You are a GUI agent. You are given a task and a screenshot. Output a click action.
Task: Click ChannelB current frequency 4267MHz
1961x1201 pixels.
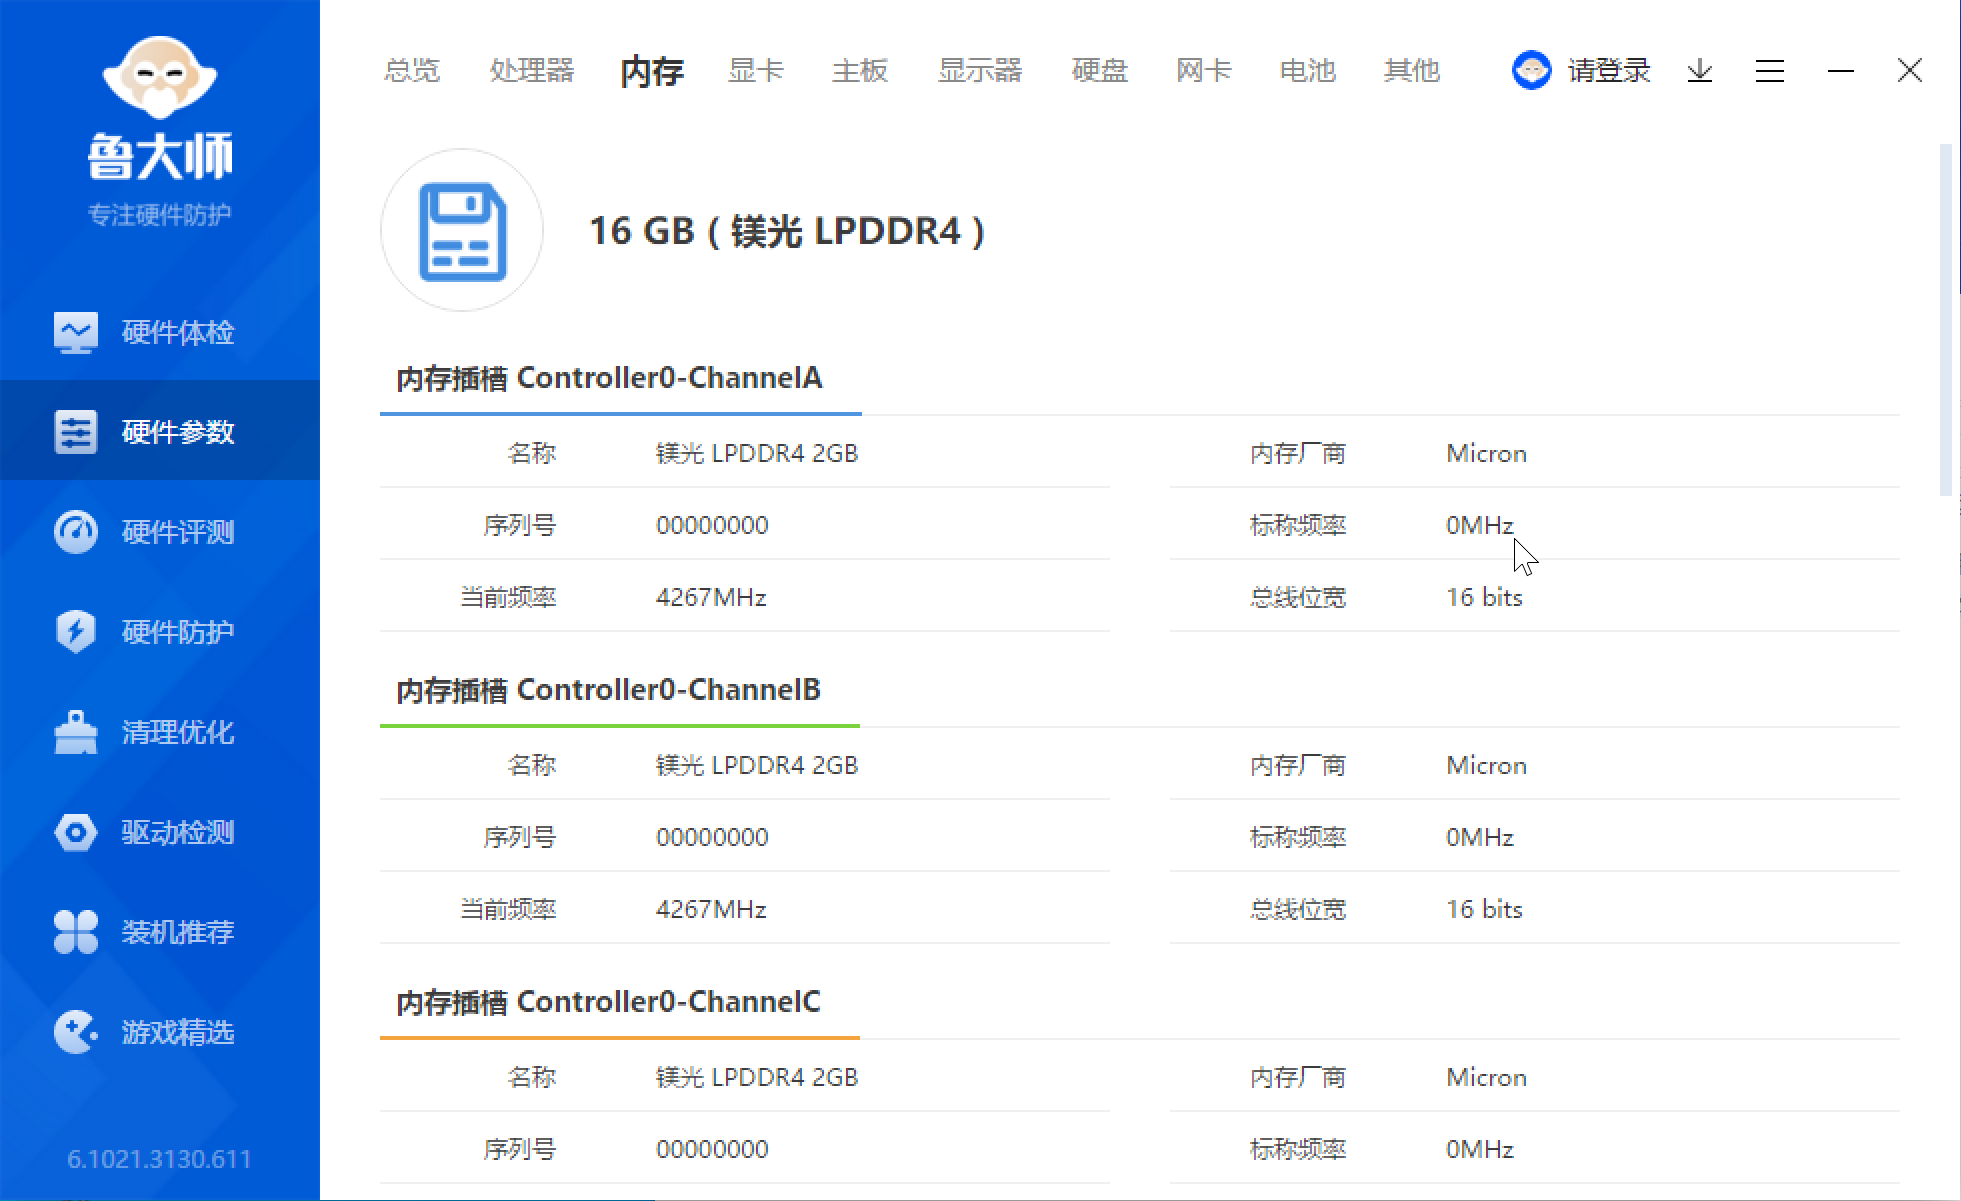point(711,909)
